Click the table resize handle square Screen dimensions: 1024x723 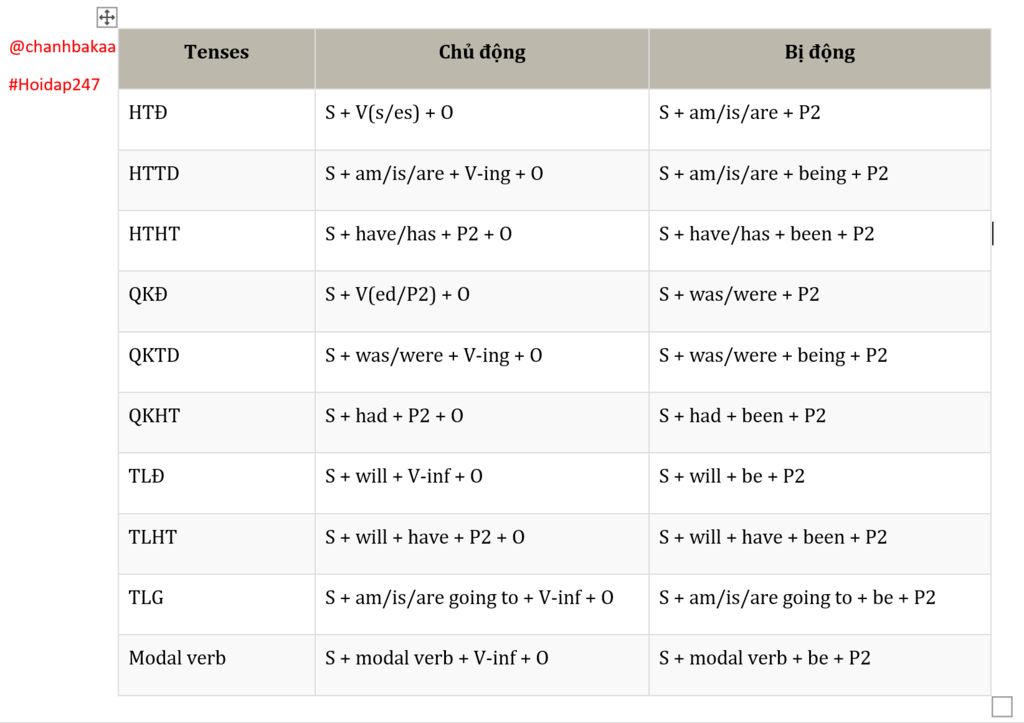[x=1002, y=707]
